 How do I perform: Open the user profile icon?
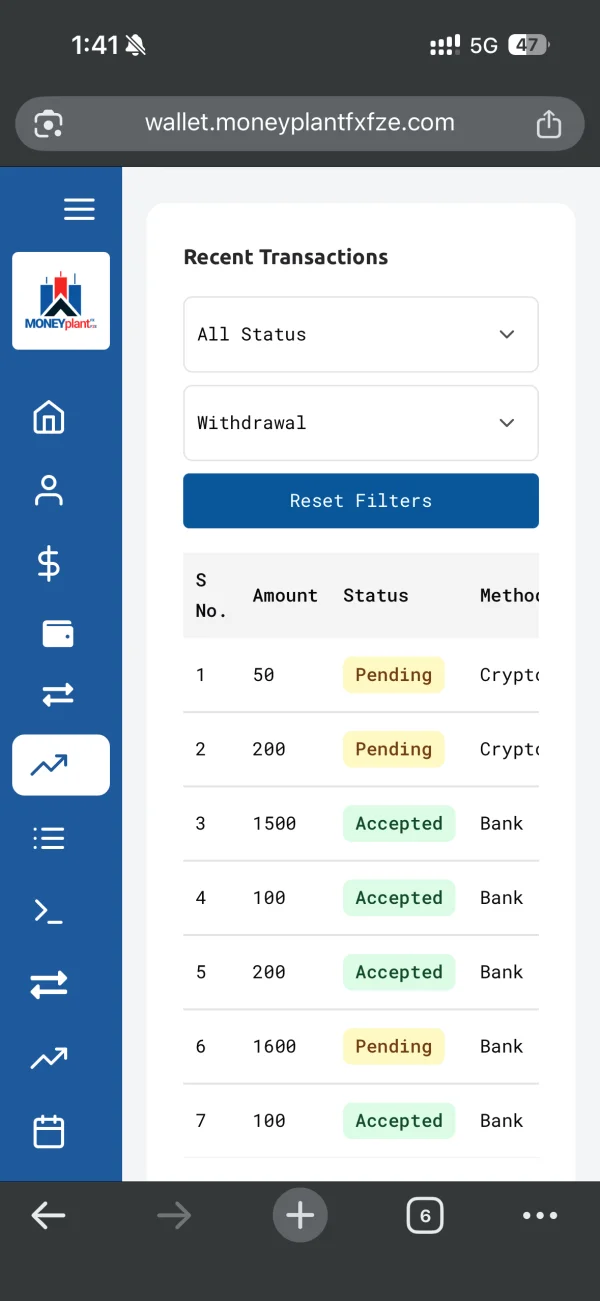coord(49,491)
